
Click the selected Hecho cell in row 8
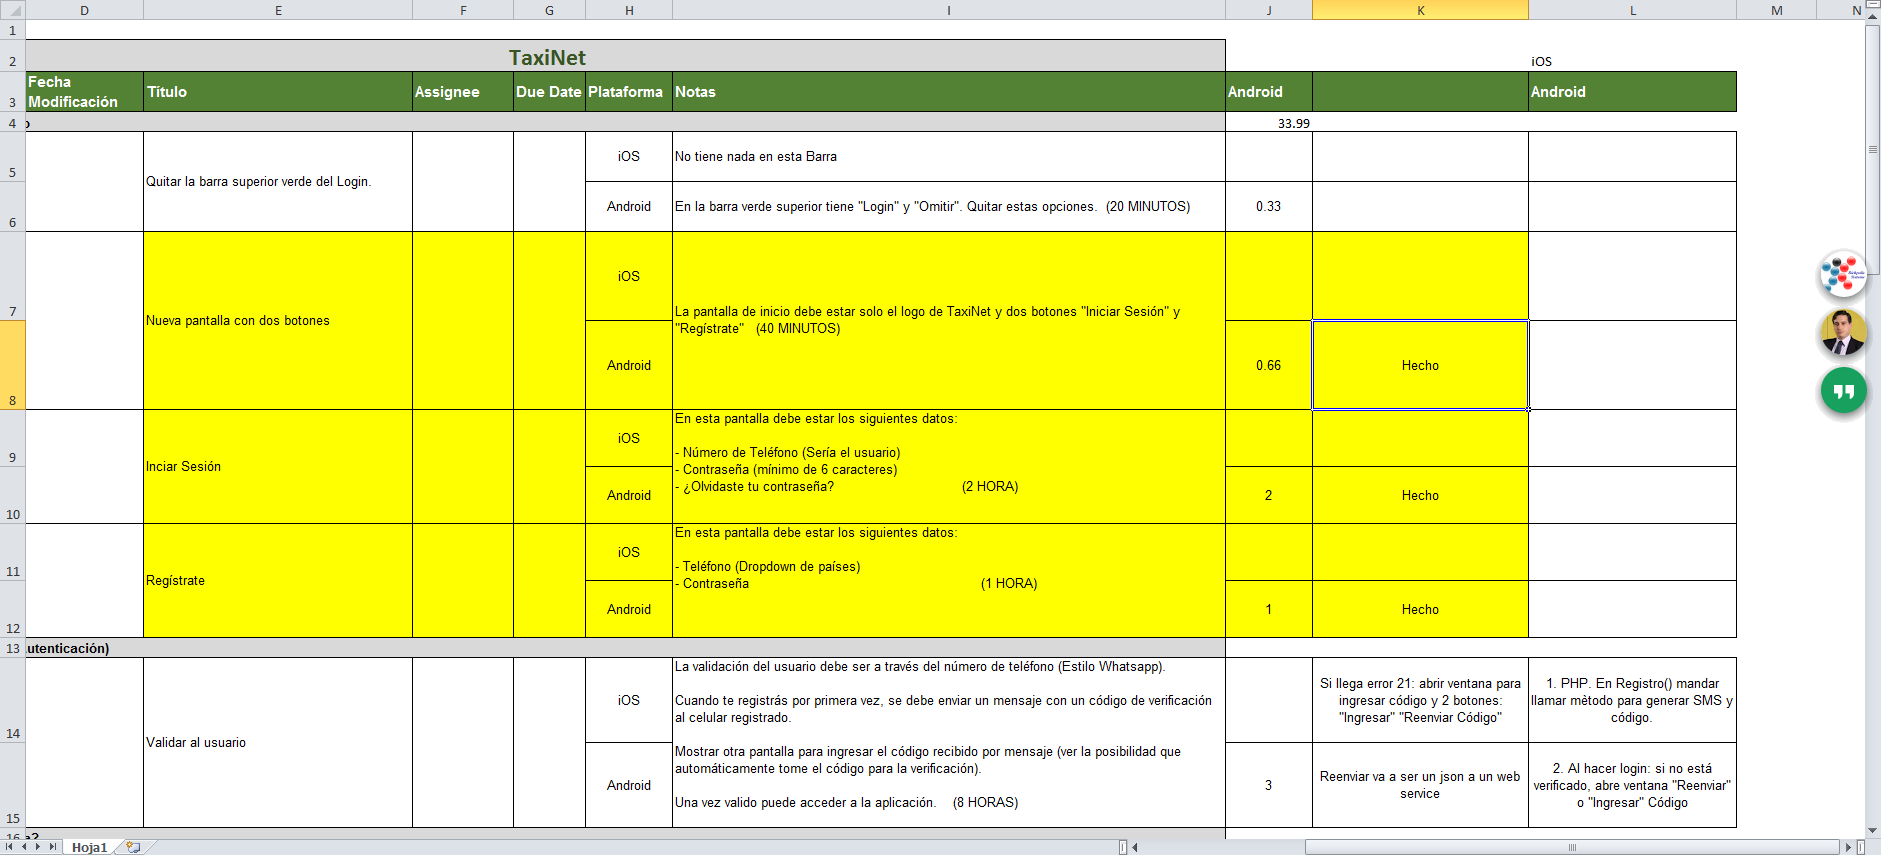coord(1420,365)
